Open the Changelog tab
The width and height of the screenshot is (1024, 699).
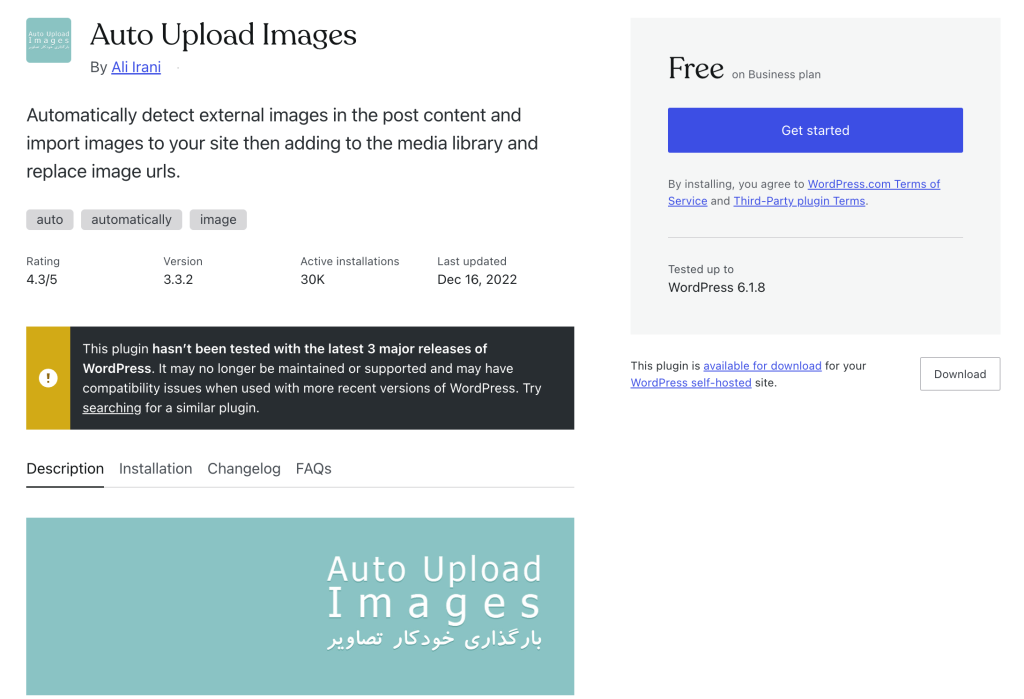[x=244, y=469]
